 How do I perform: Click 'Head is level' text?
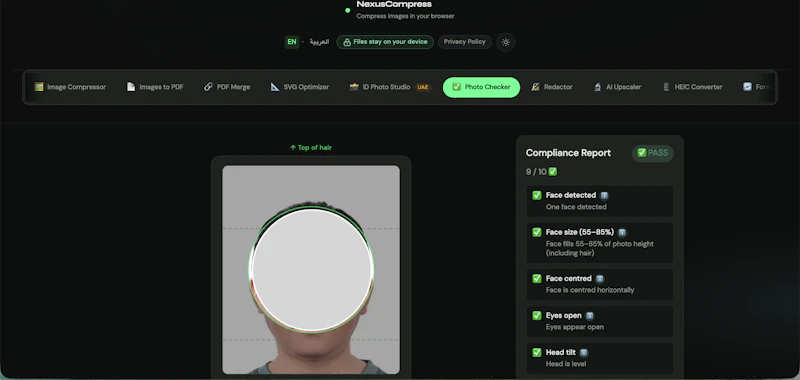566,364
